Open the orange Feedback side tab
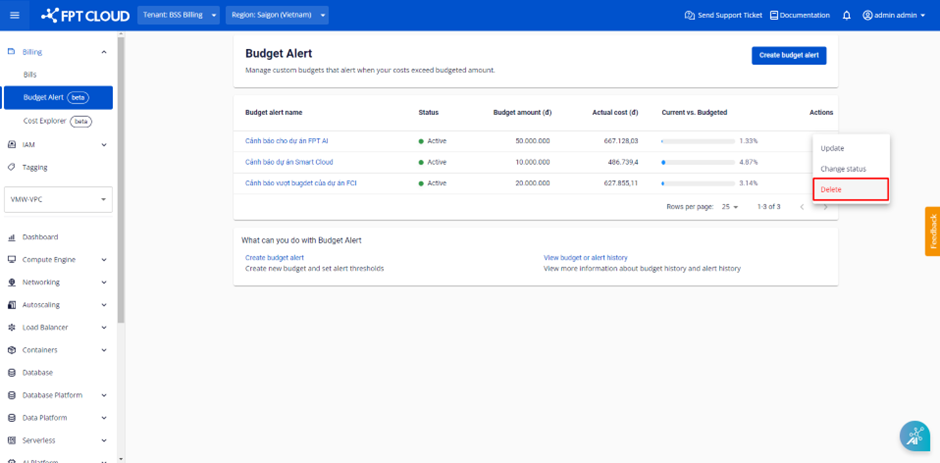The width and height of the screenshot is (940, 463). click(932, 231)
